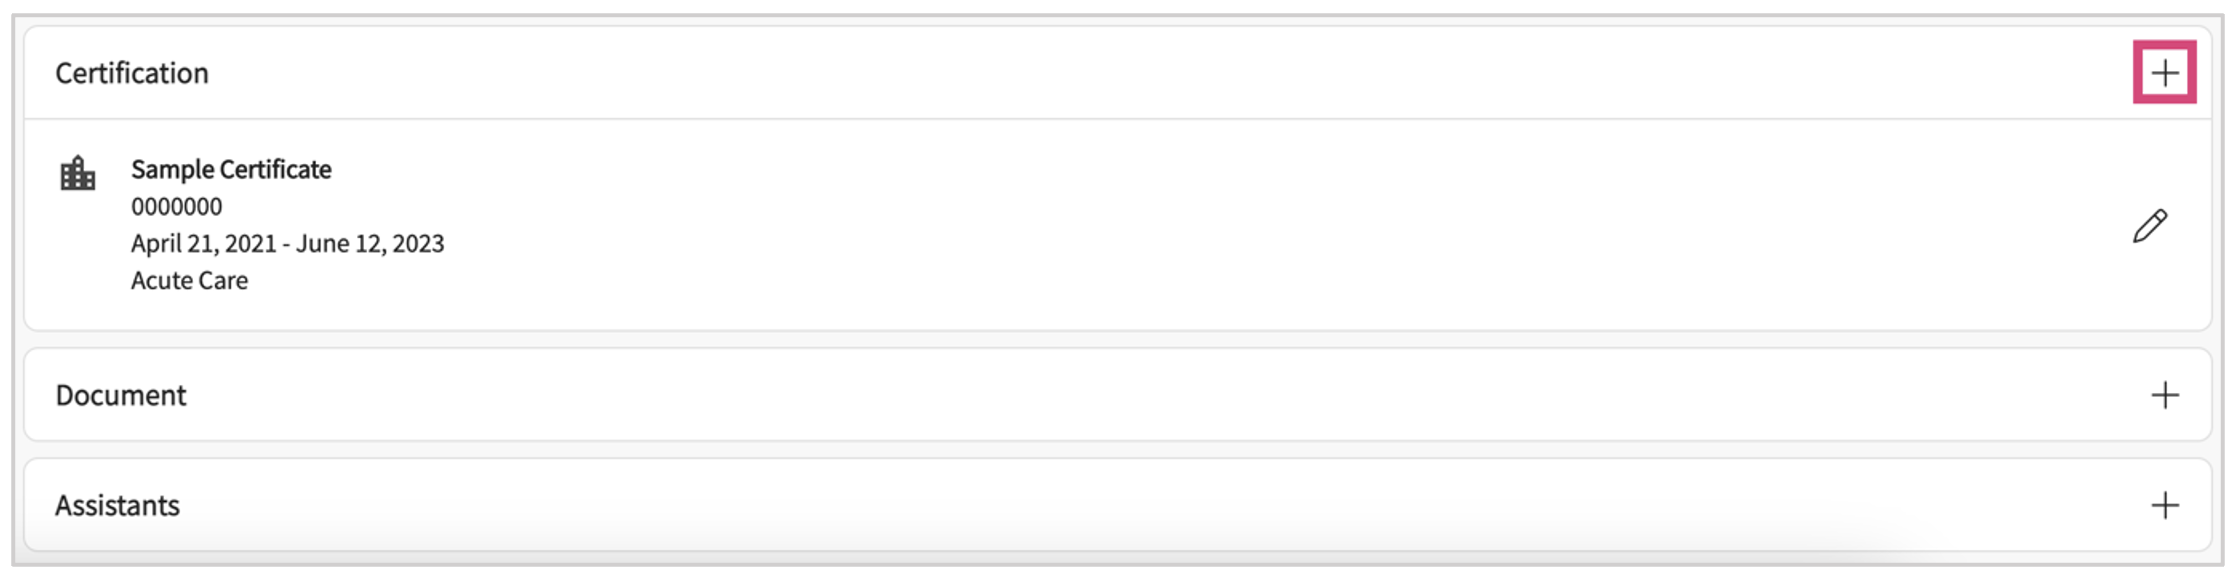Click empty space in Certification header bar
The image size is (2234, 580).
[1100, 73]
